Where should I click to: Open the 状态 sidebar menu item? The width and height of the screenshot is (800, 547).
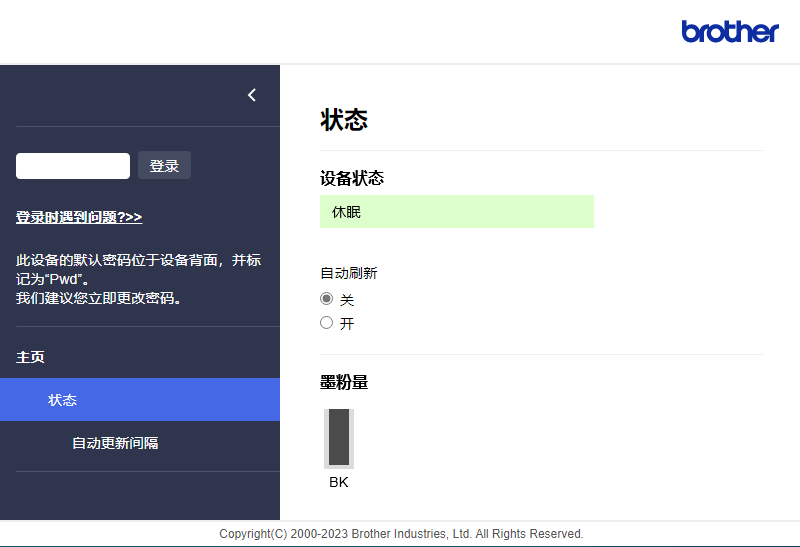coord(63,400)
